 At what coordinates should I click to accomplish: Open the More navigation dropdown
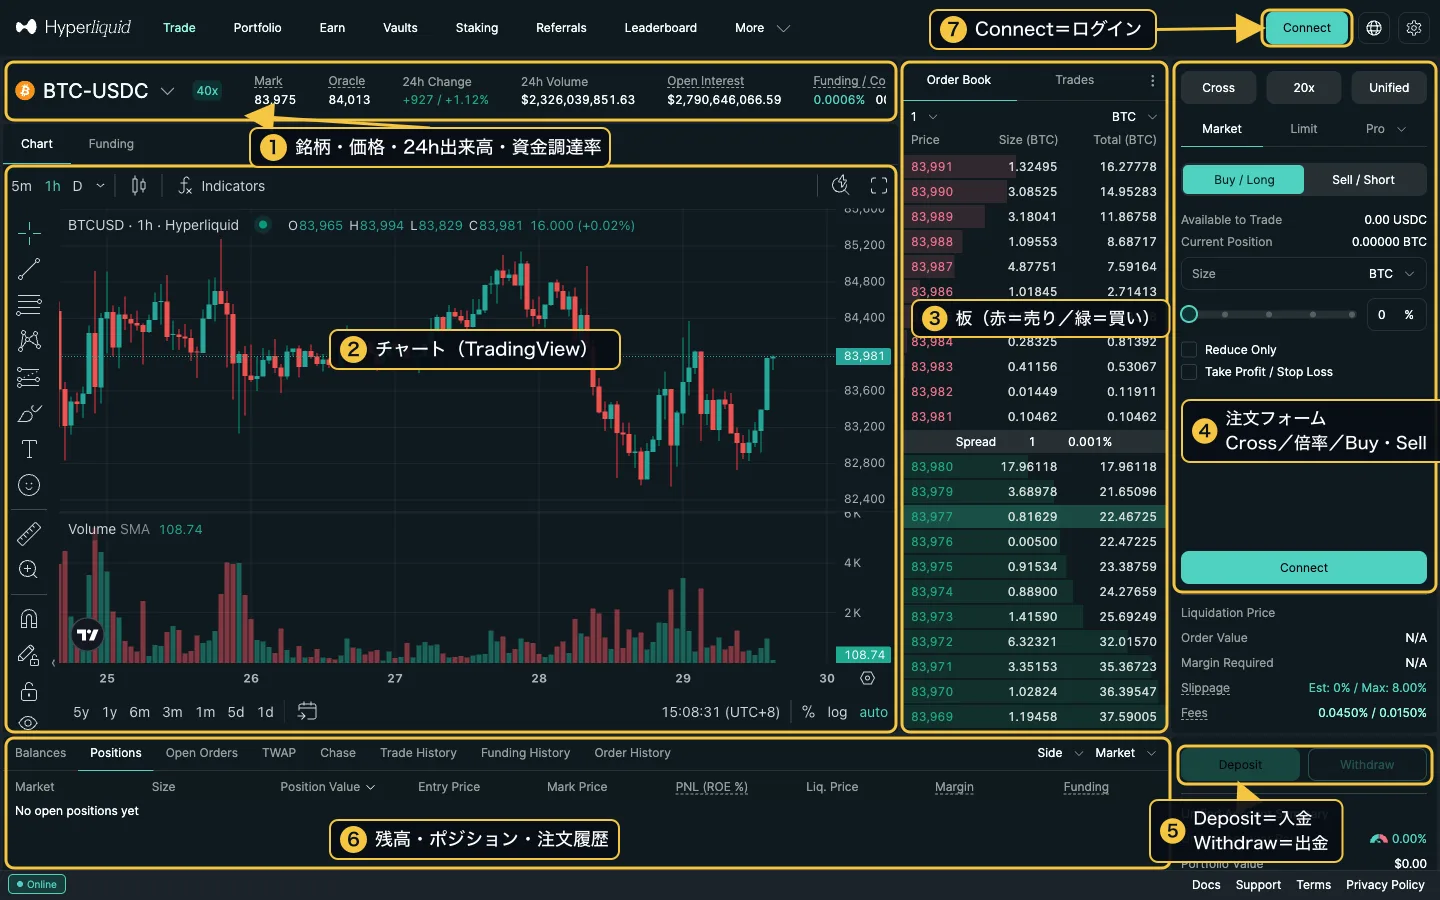click(x=762, y=28)
